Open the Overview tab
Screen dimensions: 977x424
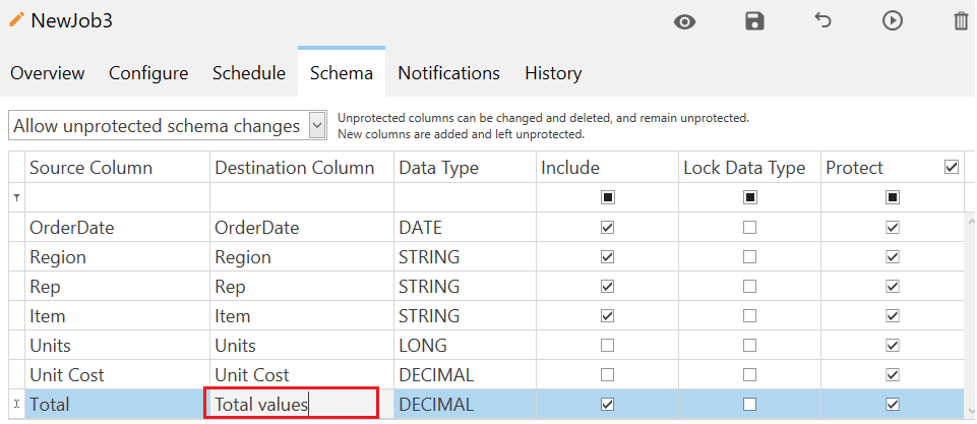coord(47,73)
